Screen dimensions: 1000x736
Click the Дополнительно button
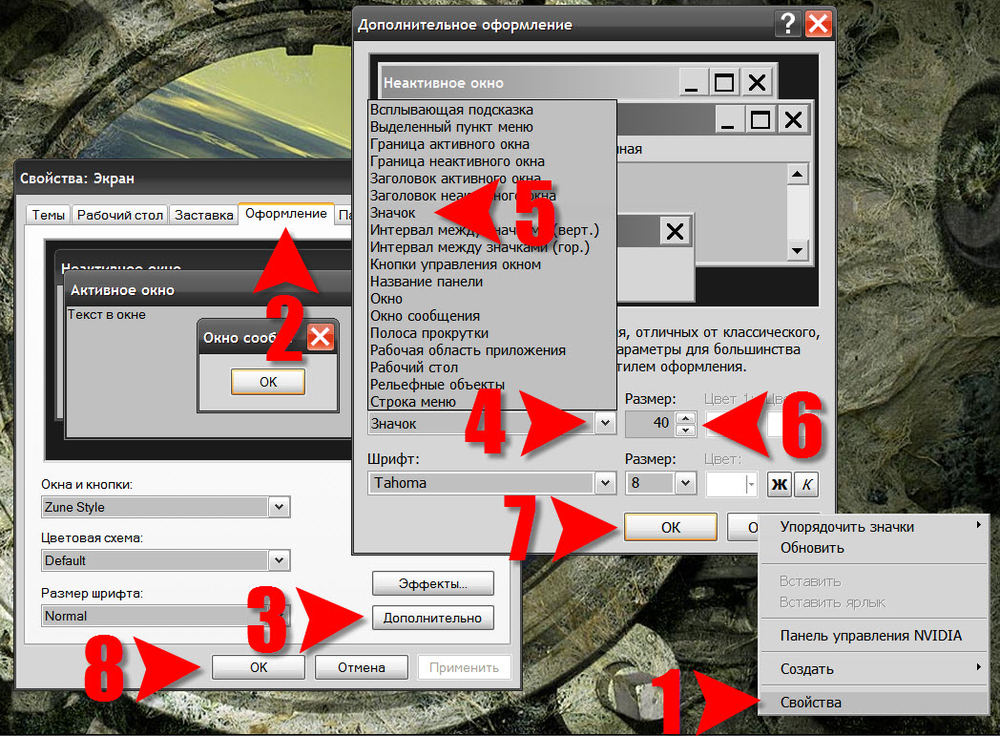click(x=432, y=617)
